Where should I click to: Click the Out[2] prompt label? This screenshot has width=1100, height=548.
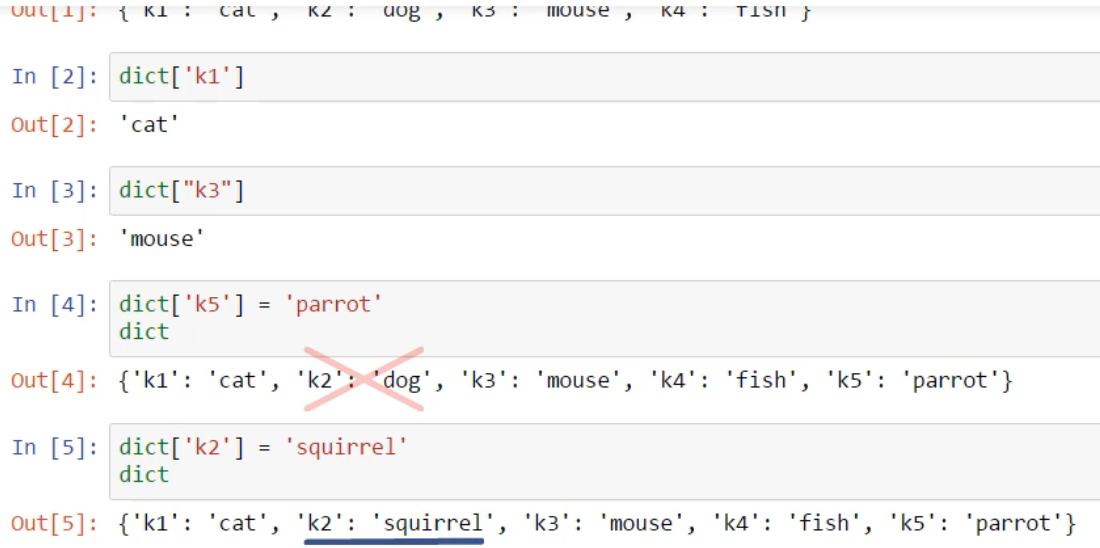click(x=55, y=126)
